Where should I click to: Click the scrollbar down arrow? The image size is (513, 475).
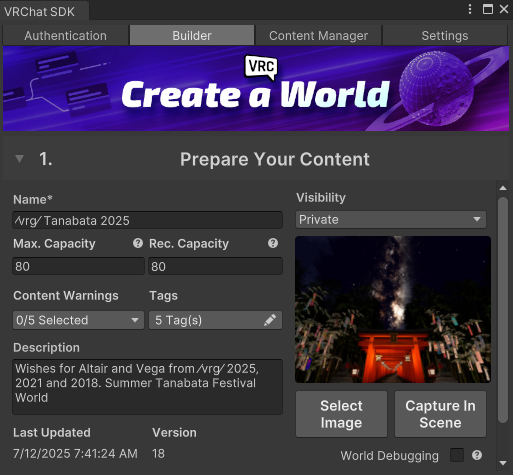(503, 463)
